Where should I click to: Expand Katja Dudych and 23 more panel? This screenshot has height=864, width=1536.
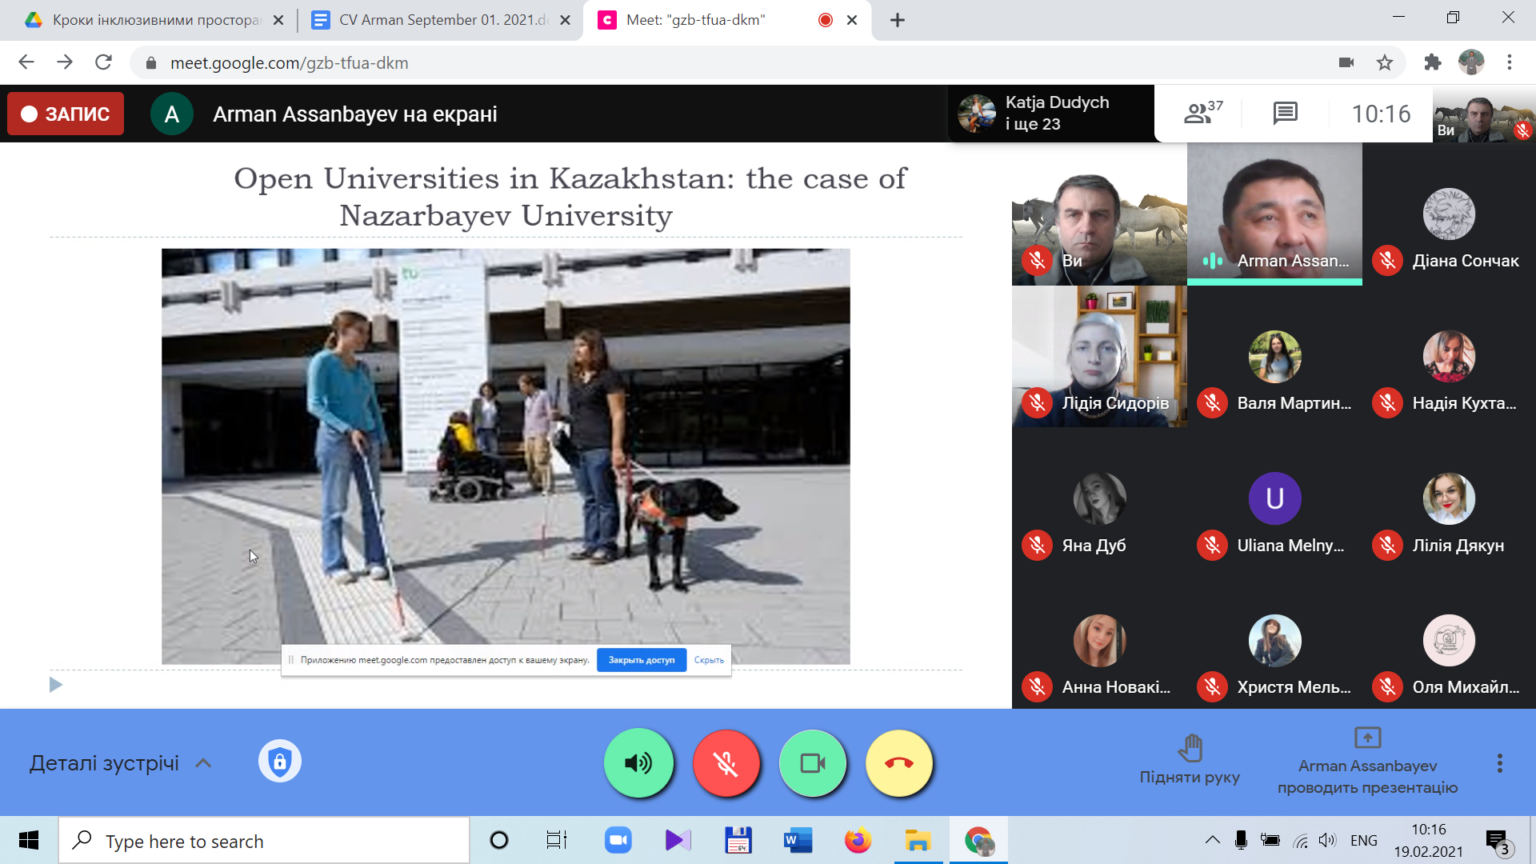pyautogui.click(x=1051, y=113)
